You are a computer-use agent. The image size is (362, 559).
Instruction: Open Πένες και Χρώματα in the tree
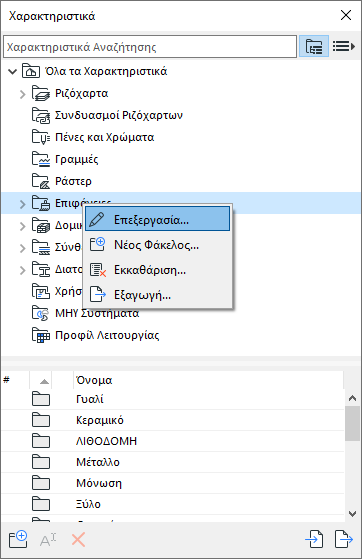point(104,137)
